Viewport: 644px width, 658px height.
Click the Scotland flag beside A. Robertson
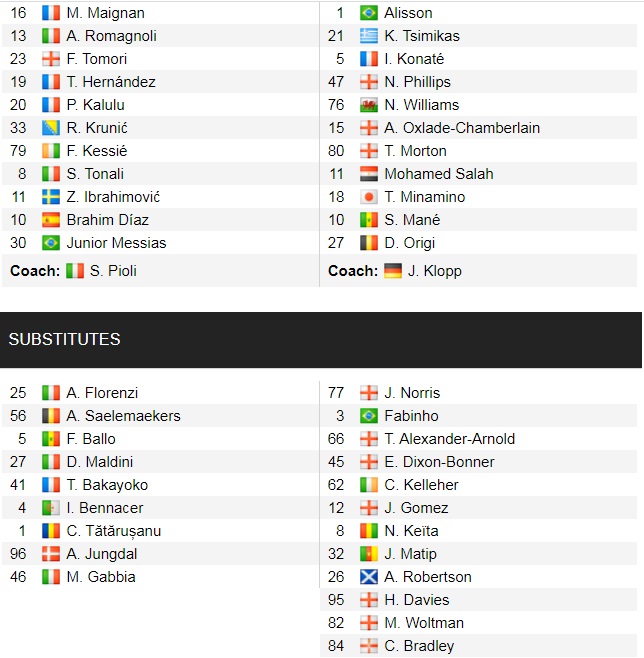pos(368,577)
